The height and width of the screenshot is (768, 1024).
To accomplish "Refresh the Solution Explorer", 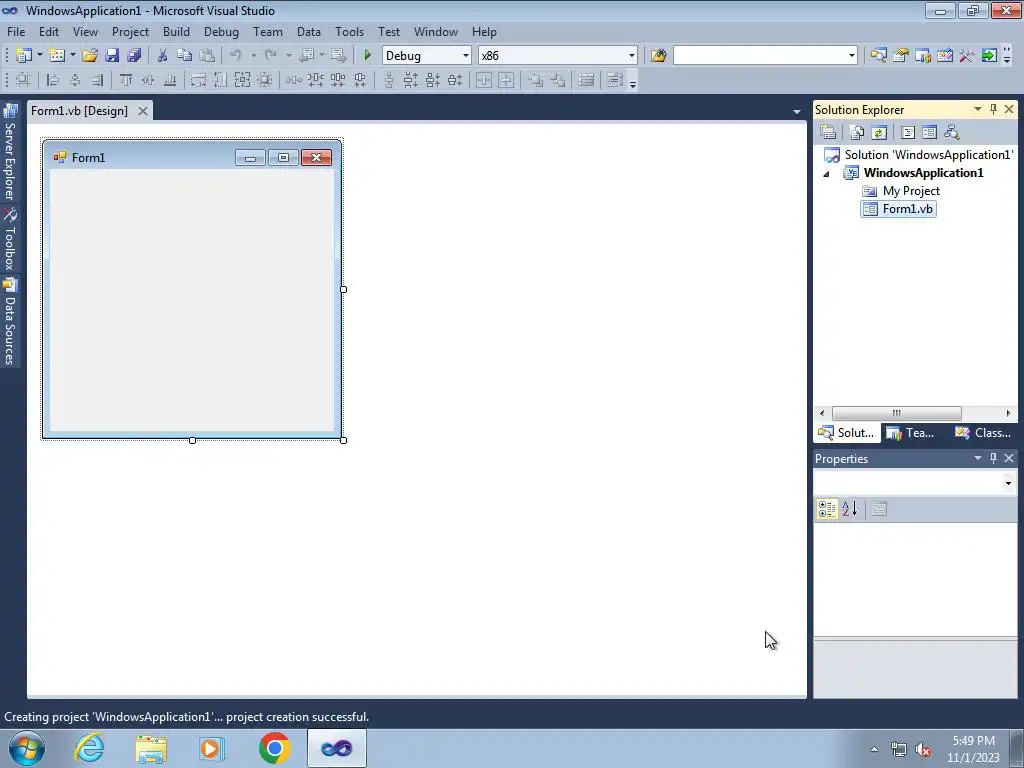I will click(x=879, y=133).
